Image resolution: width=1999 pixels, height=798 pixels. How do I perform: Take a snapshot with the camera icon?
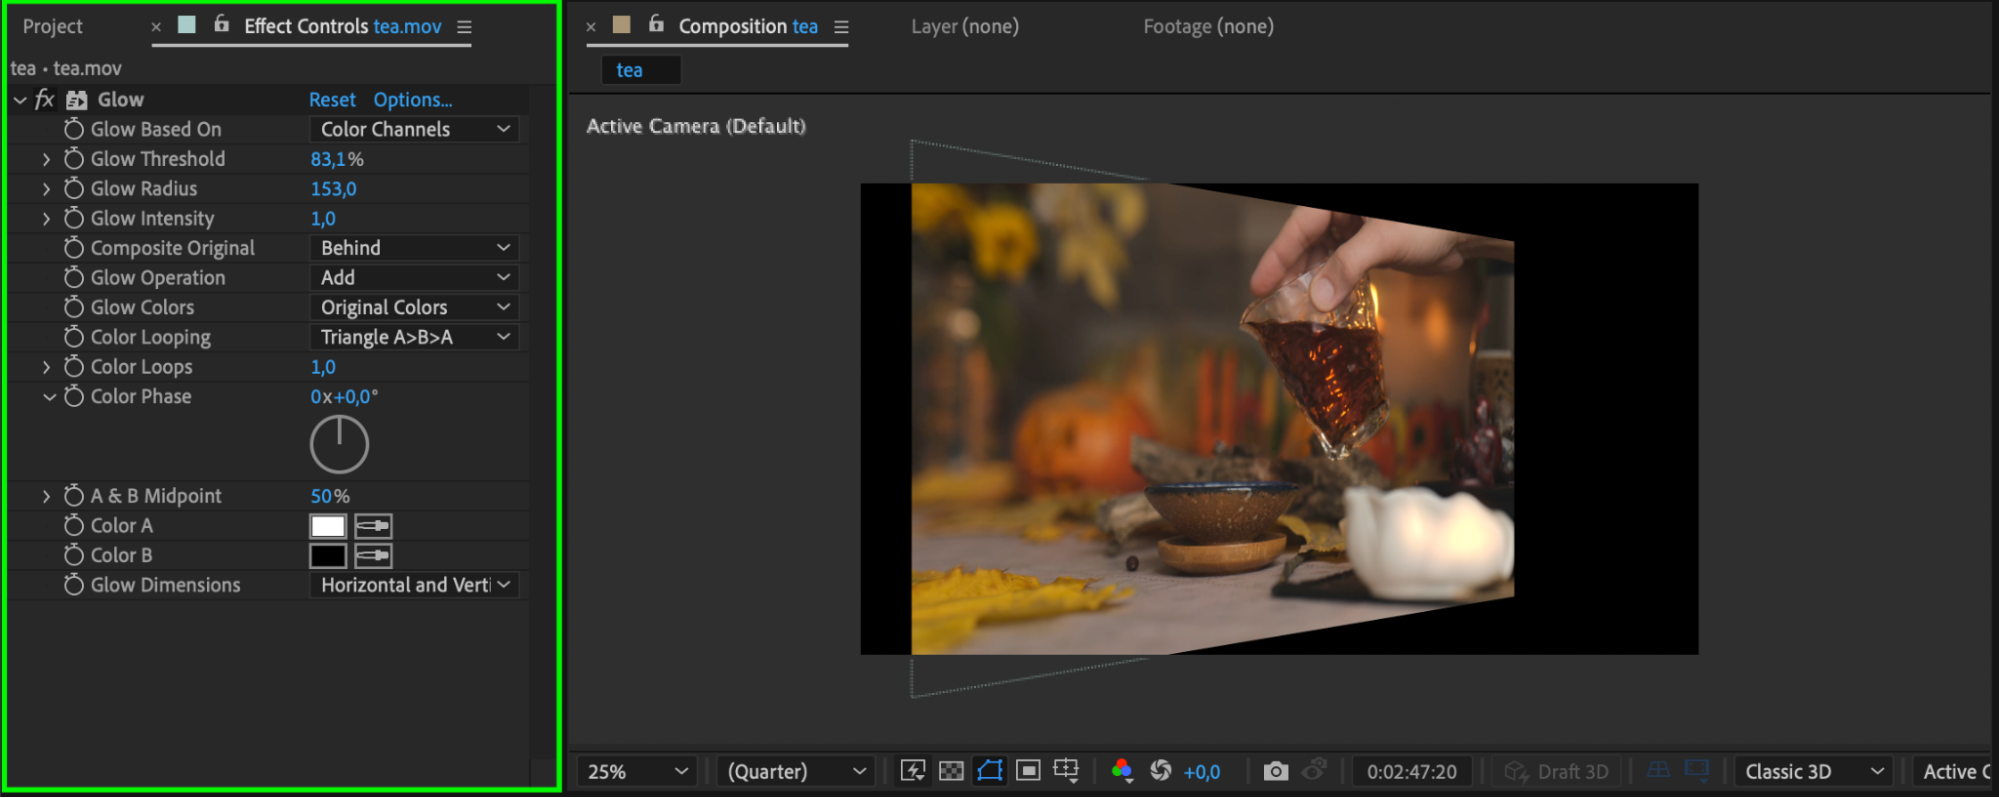1275,771
